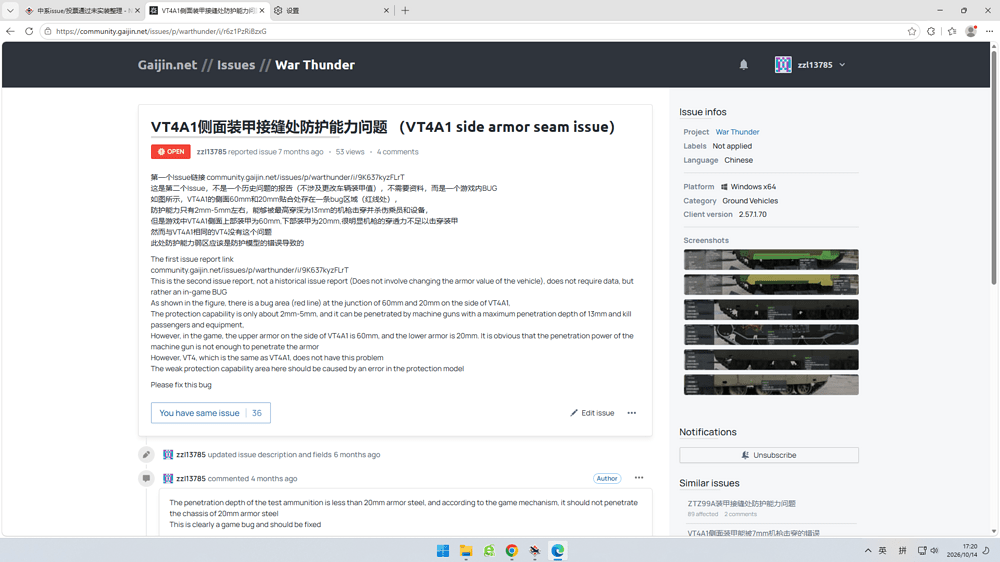
Task: Click the Author badge on comment
Action: click(607, 478)
